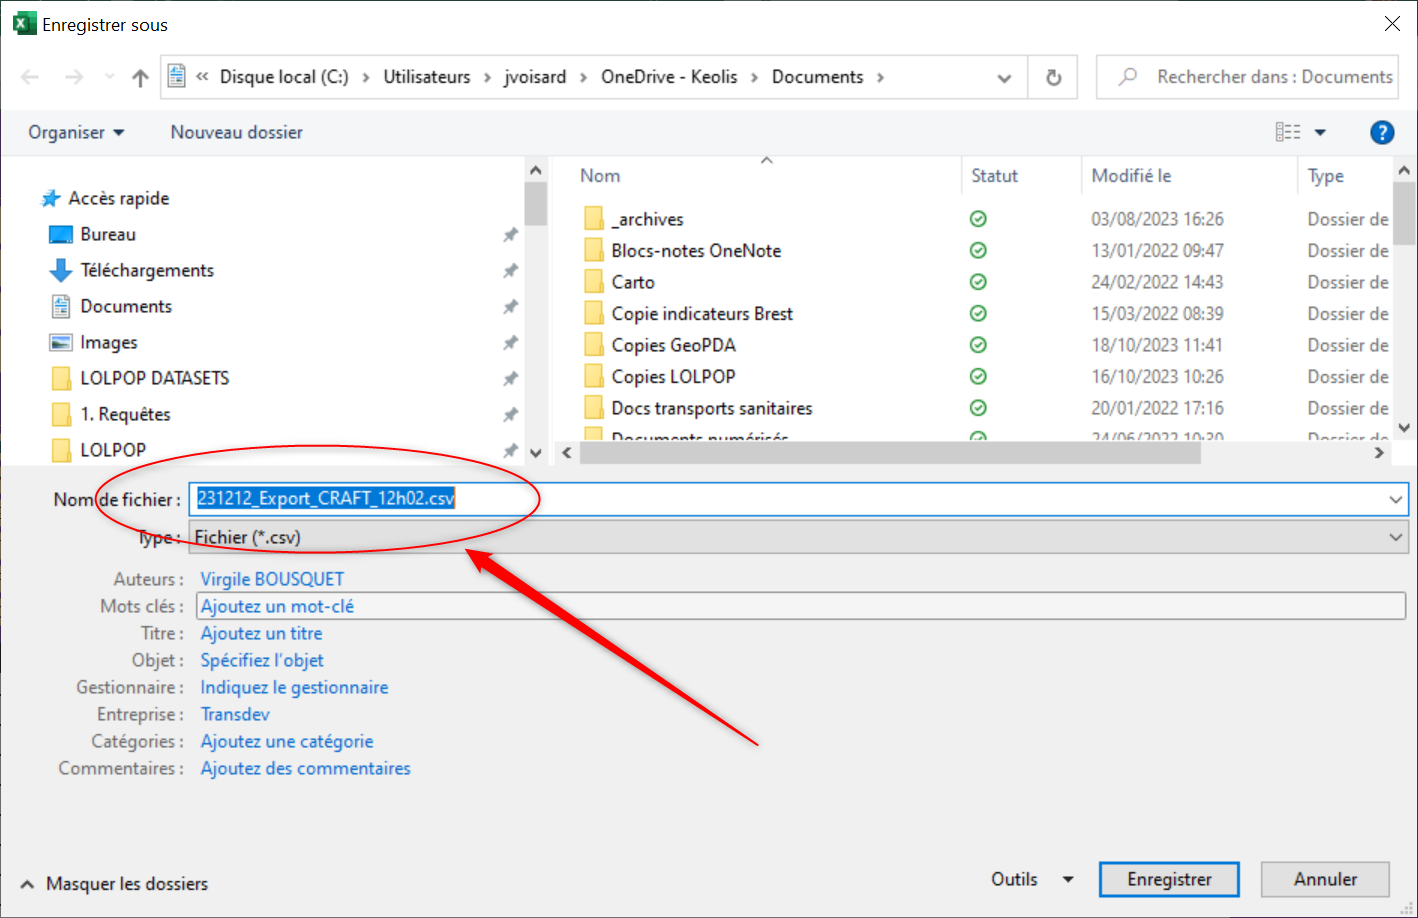The height and width of the screenshot is (918, 1418).
Task: Click the Excel icon in the title bar
Action: pos(24,24)
